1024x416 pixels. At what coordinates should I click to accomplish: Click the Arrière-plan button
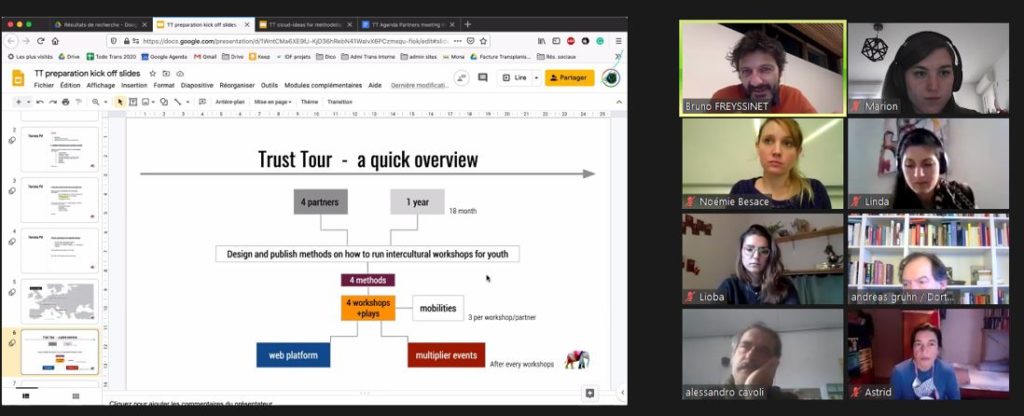click(x=230, y=102)
